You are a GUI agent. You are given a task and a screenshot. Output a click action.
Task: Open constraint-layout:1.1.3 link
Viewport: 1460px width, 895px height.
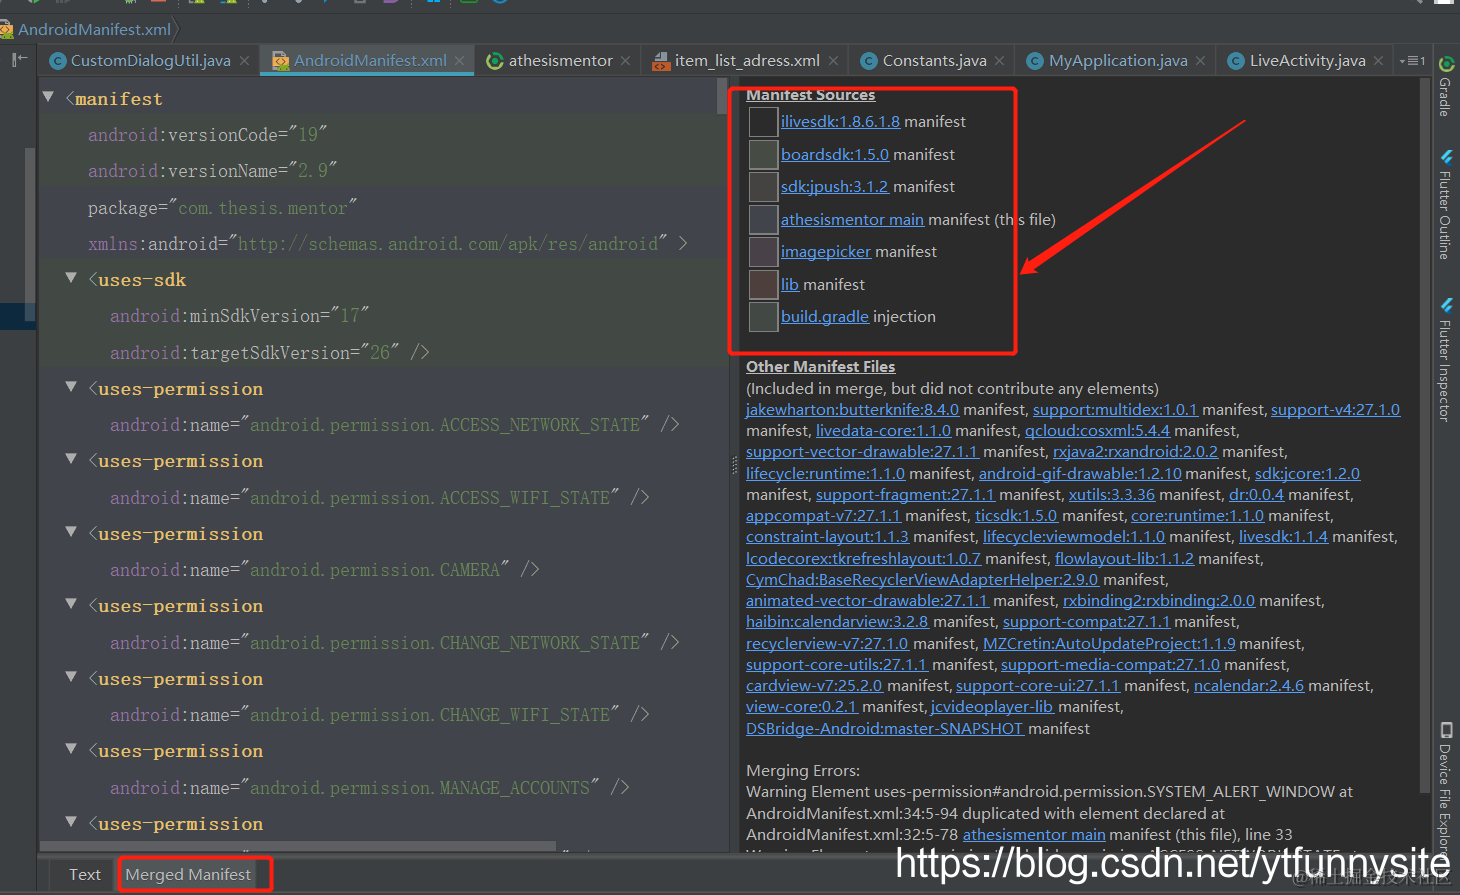point(827,537)
